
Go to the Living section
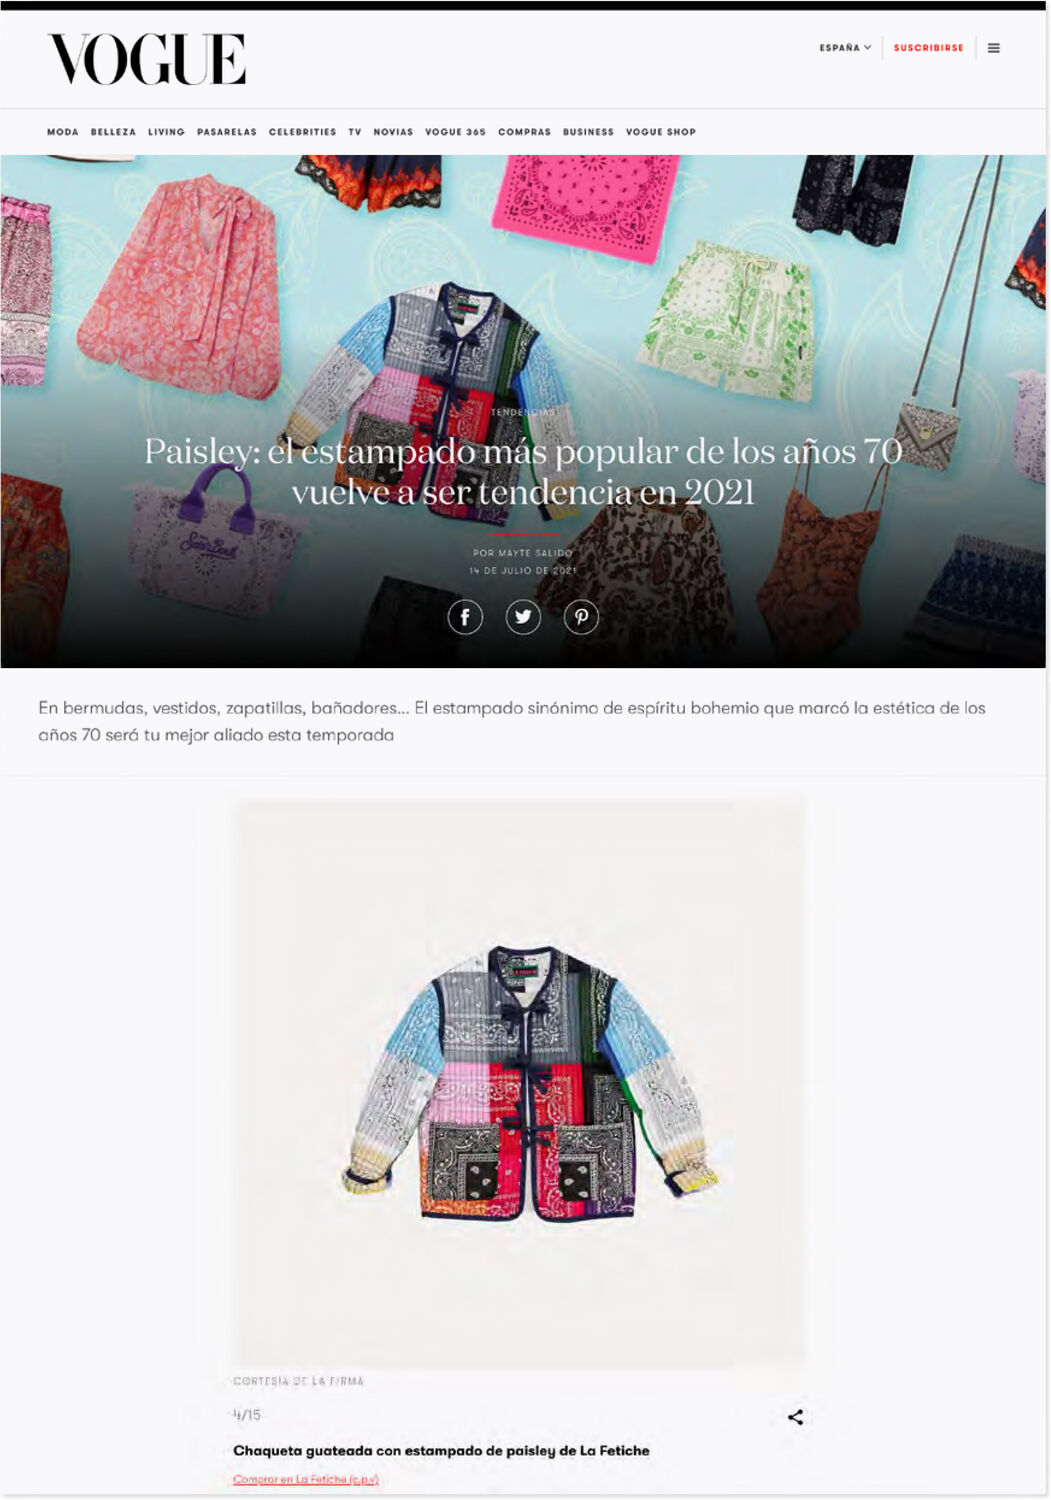166,132
